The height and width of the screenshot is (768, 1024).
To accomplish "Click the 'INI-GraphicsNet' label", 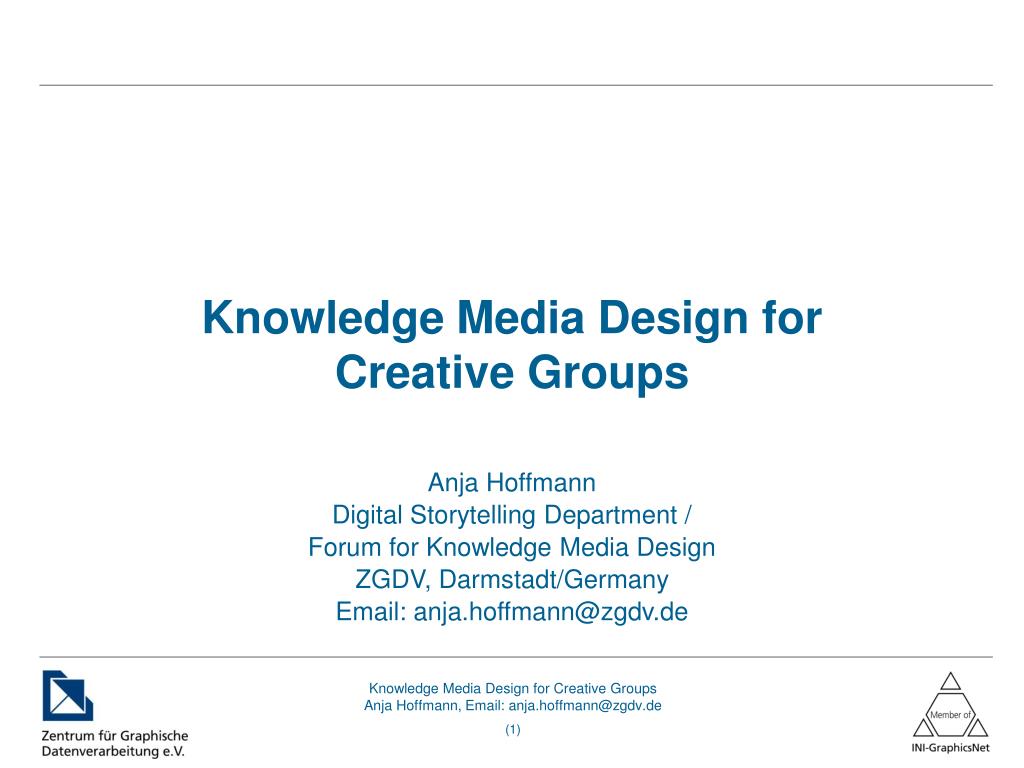I will coord(950,748).
